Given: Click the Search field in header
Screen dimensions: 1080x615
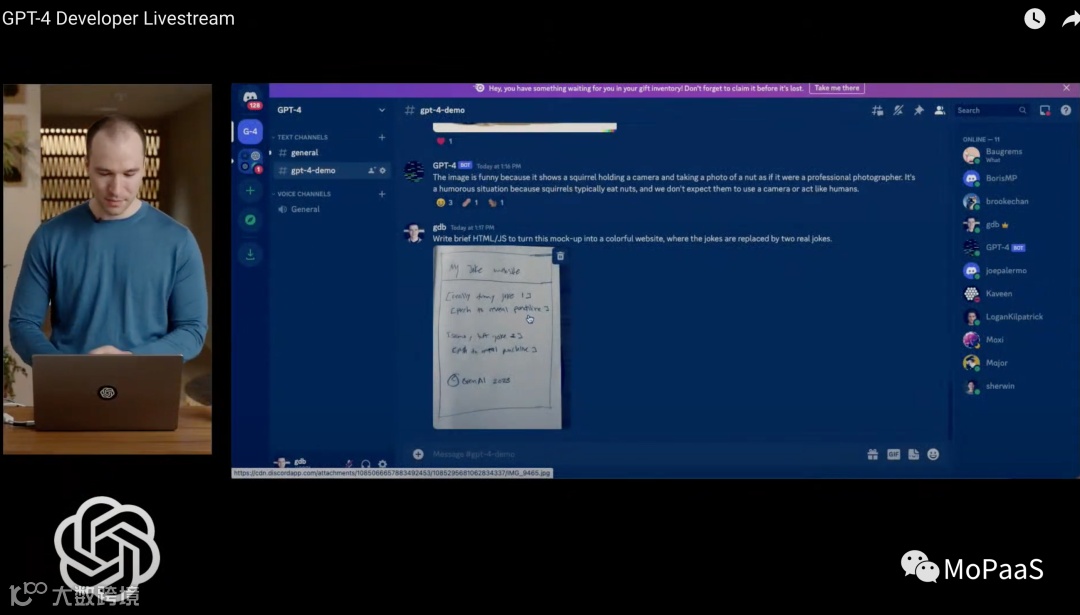Looking at the screenshot, I should pyautogui.click(x=992, y=110).
